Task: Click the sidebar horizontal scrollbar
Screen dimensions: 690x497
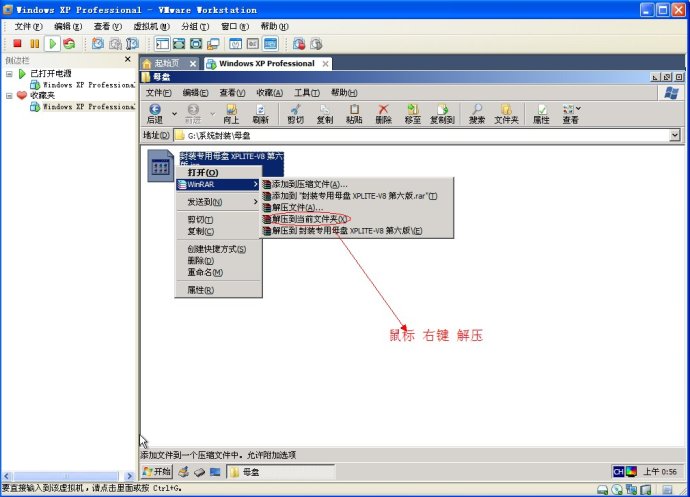Action: tap(68, 476)
